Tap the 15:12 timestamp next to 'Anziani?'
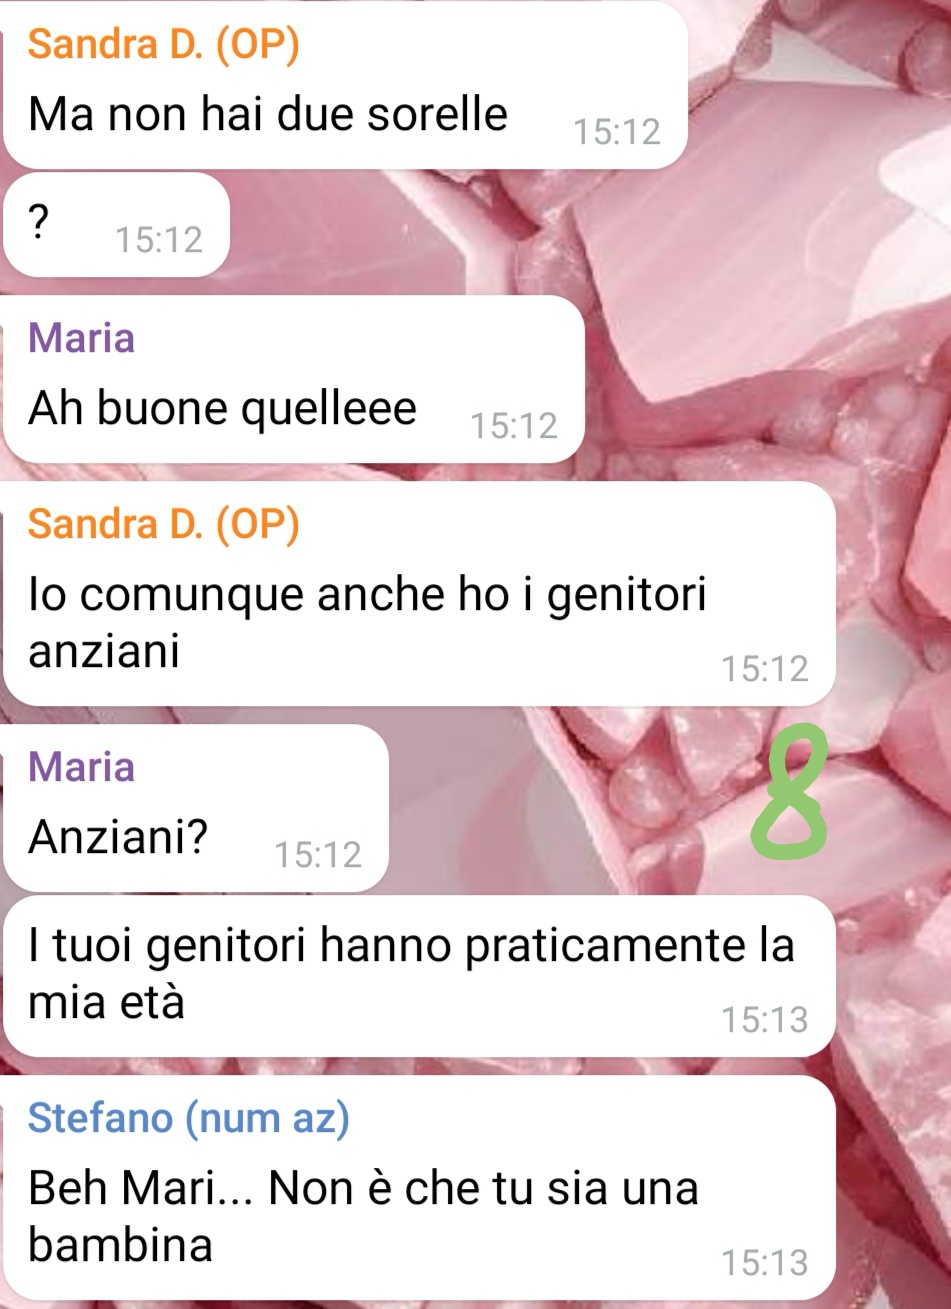This screenshot has height=1309, width=951. click(x=317, y=855)
